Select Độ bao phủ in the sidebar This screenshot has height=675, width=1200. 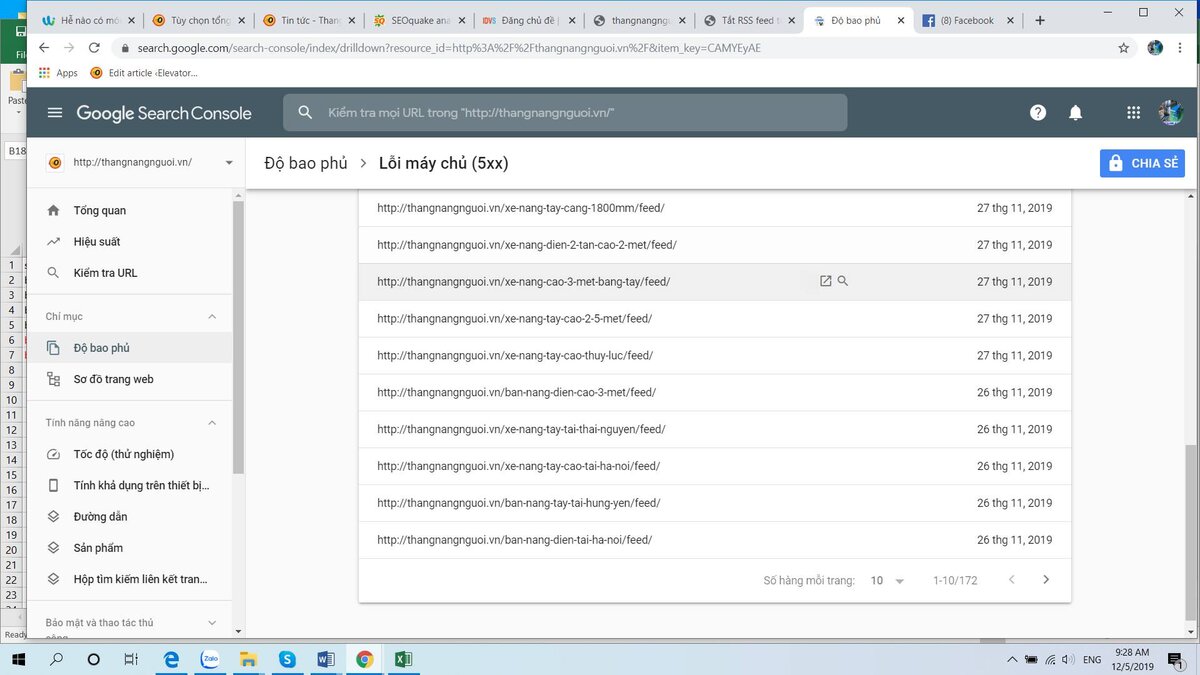click(x=129, y=348)
